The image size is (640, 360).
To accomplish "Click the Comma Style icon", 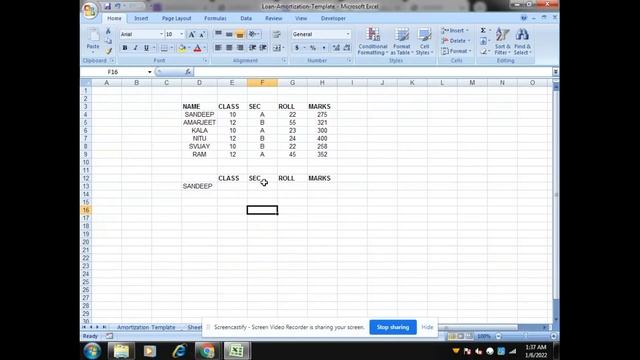I will (324, 48).
